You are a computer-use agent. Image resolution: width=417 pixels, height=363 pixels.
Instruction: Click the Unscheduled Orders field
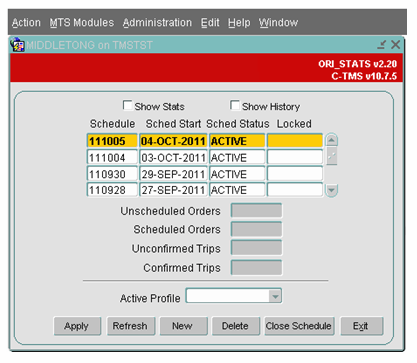point(256,211)
